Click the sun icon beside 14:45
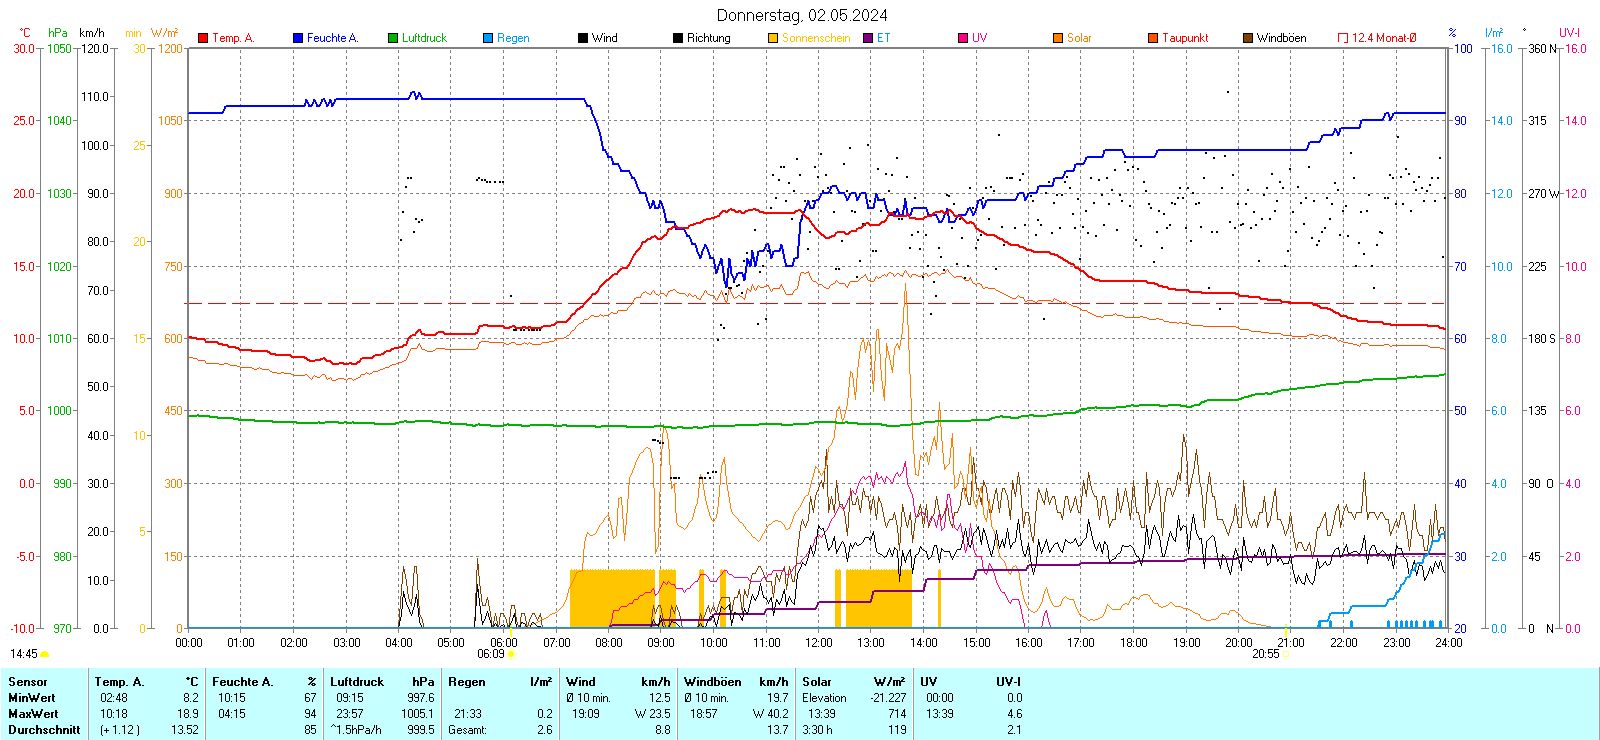 (x=45, y=654)
